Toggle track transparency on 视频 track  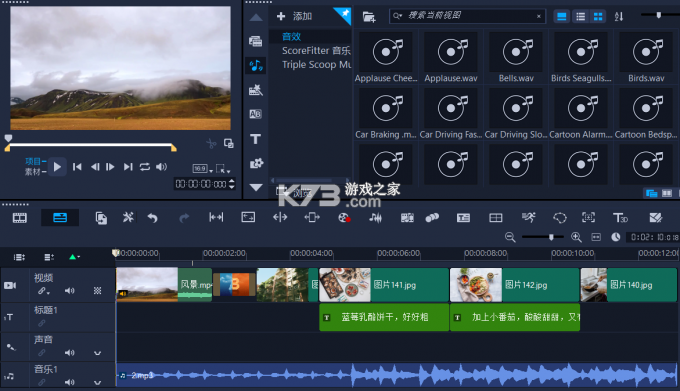click(x=98, y=291)
